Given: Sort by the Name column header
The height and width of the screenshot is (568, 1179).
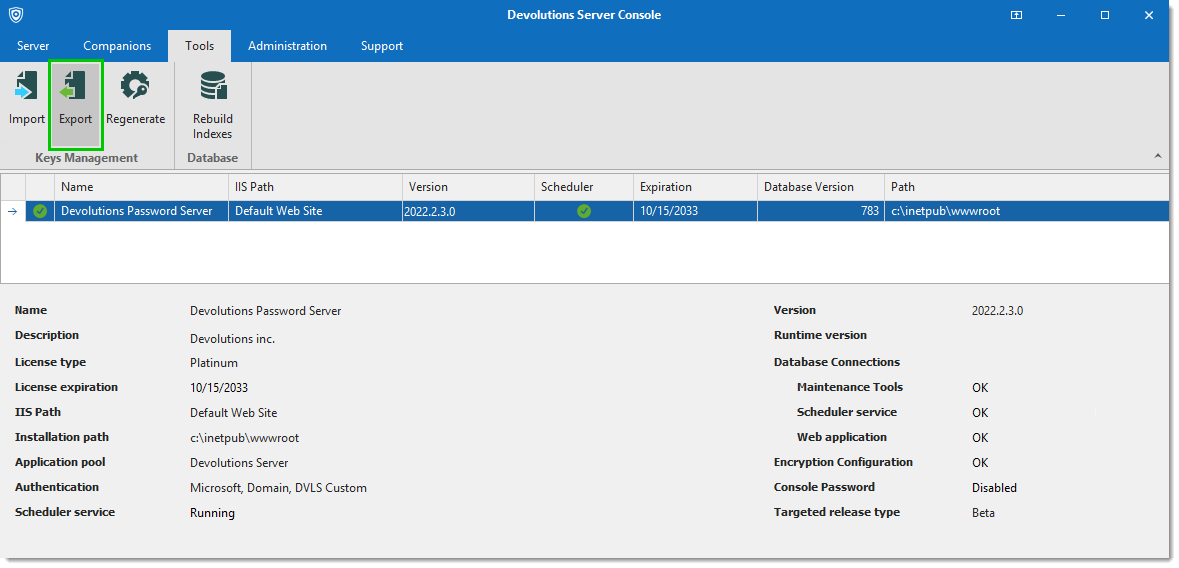Looking at the screenshot, I should click(77, 187).
